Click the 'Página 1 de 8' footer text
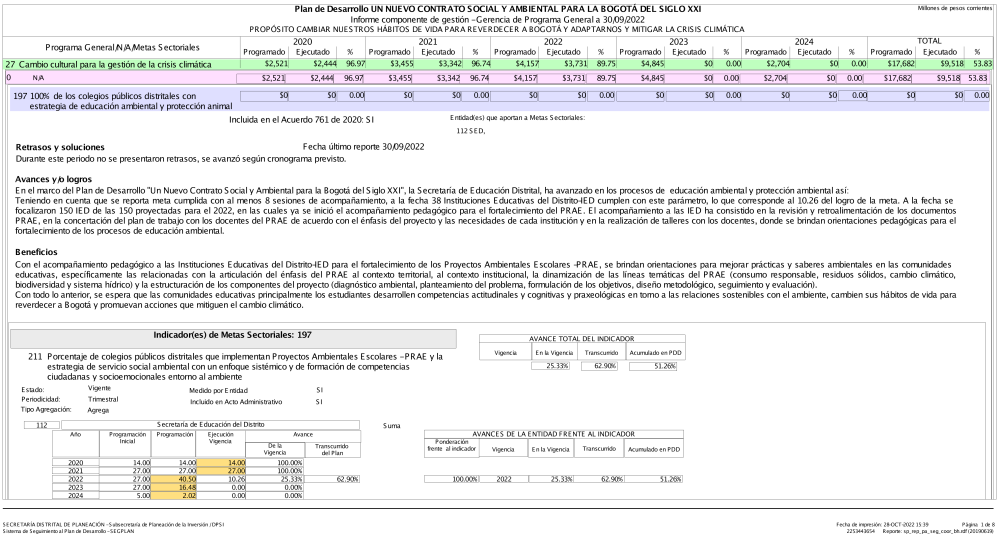 974,523
